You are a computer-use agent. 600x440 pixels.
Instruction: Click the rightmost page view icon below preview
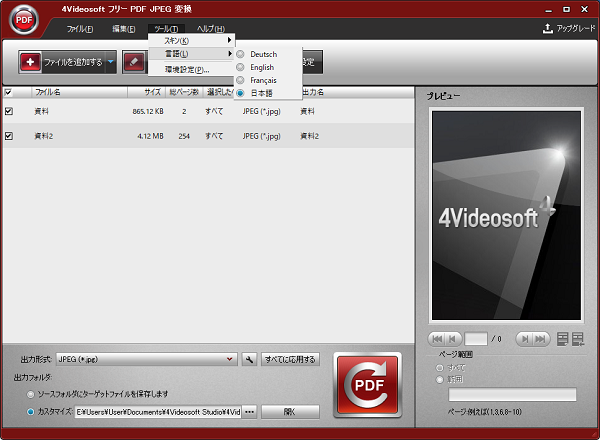578,338
